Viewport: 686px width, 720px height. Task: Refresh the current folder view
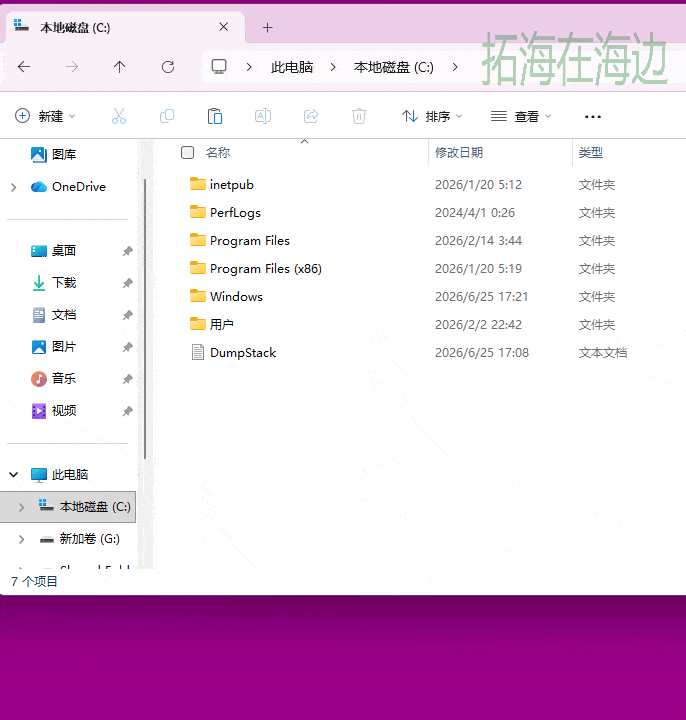(168, 67)
